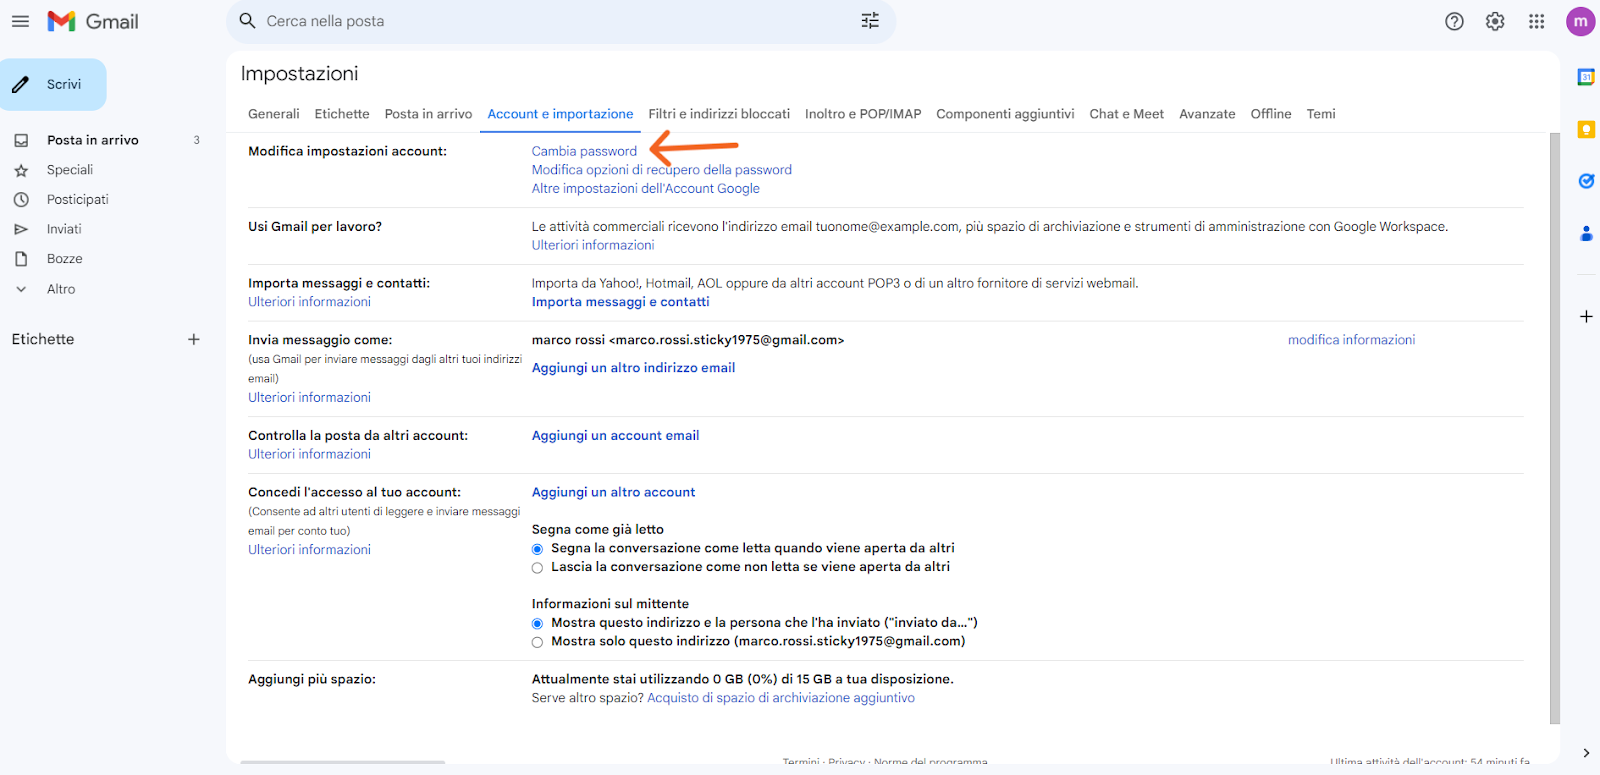Open the Avanzate tab
The height and width of the screenshot is (775, 1600).
tap(1207, 114)
